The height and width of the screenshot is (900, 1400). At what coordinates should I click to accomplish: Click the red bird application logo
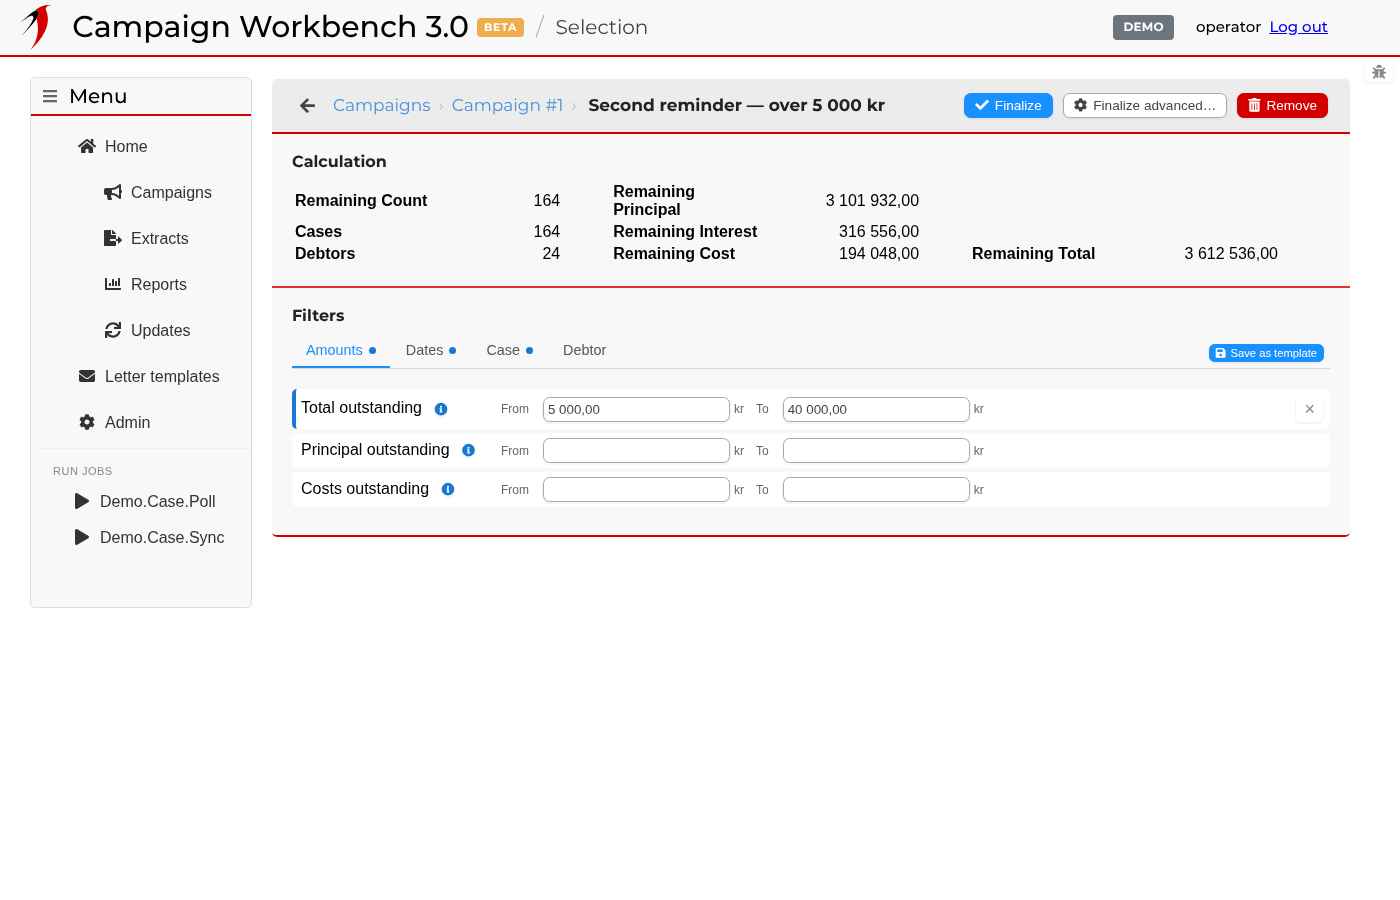click(x=37, y=26)
